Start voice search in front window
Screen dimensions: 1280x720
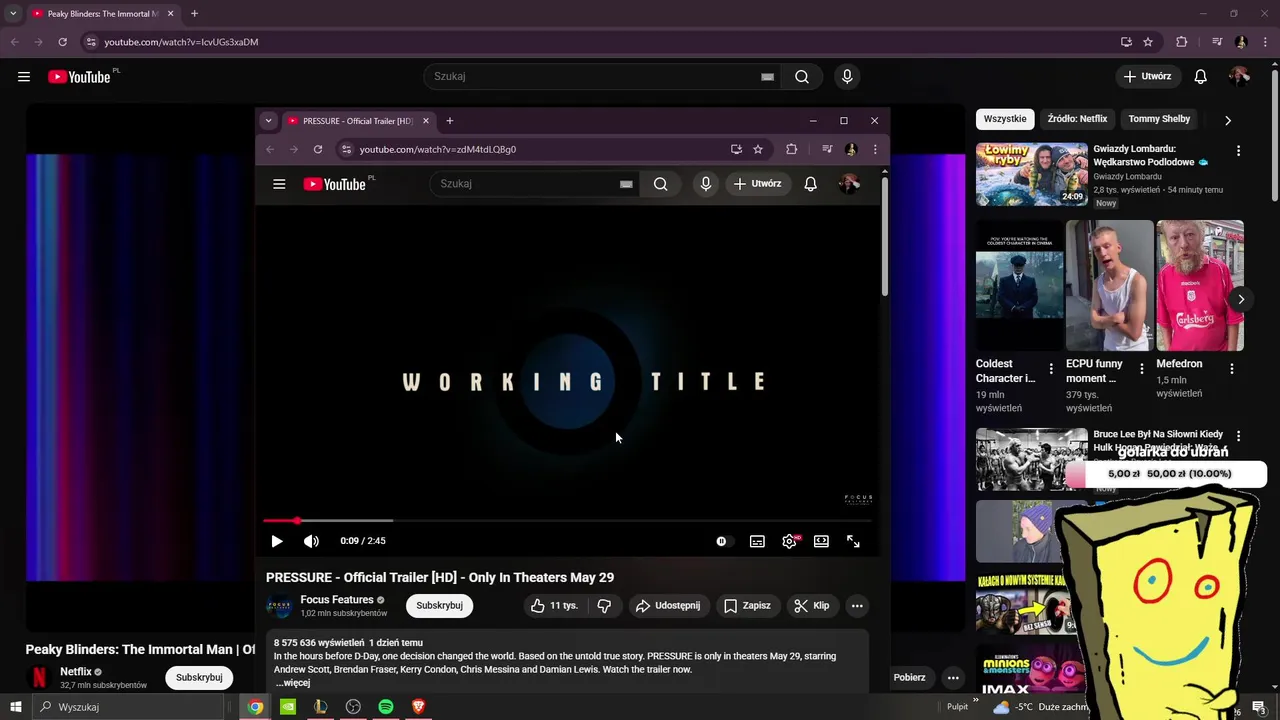[706, 184]
